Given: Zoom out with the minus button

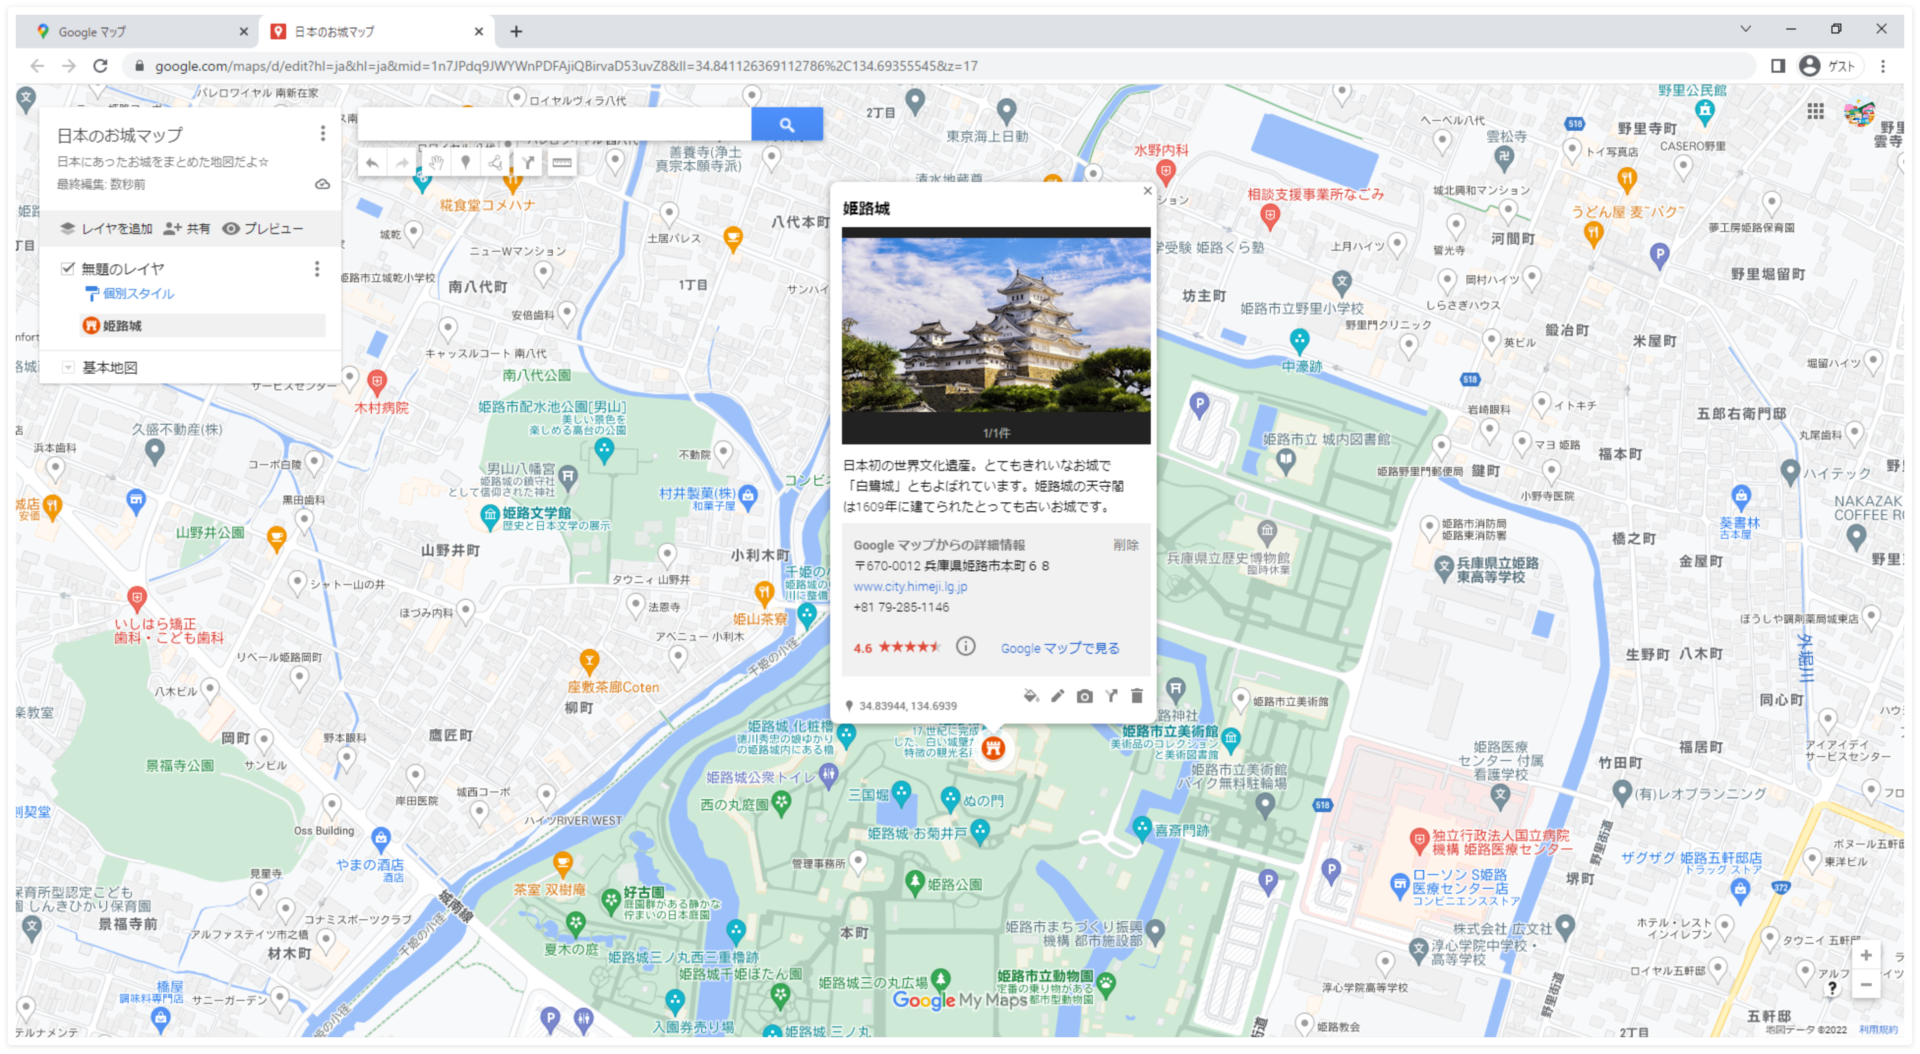Looking at the screenshot, I should click(x=1866, y=985).
